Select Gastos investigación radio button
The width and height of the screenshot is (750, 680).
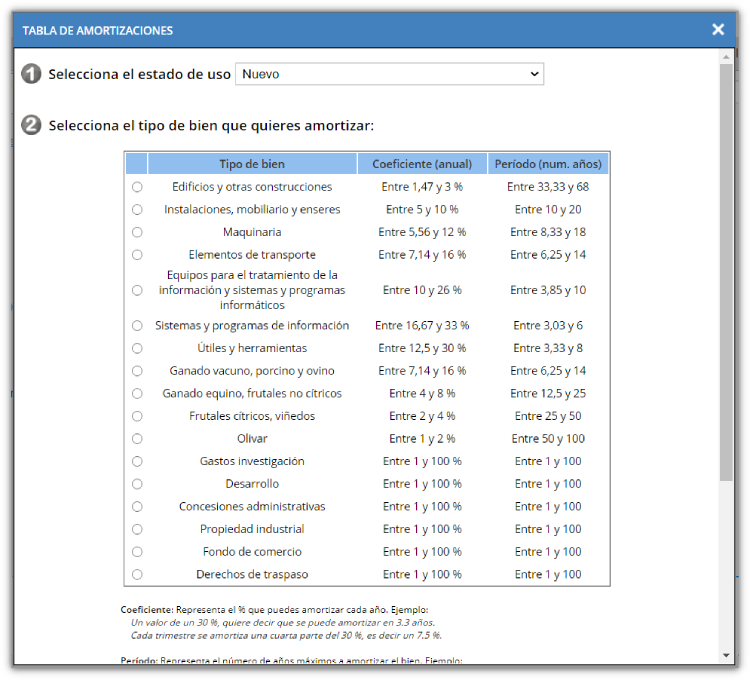(x=137, y=461)
